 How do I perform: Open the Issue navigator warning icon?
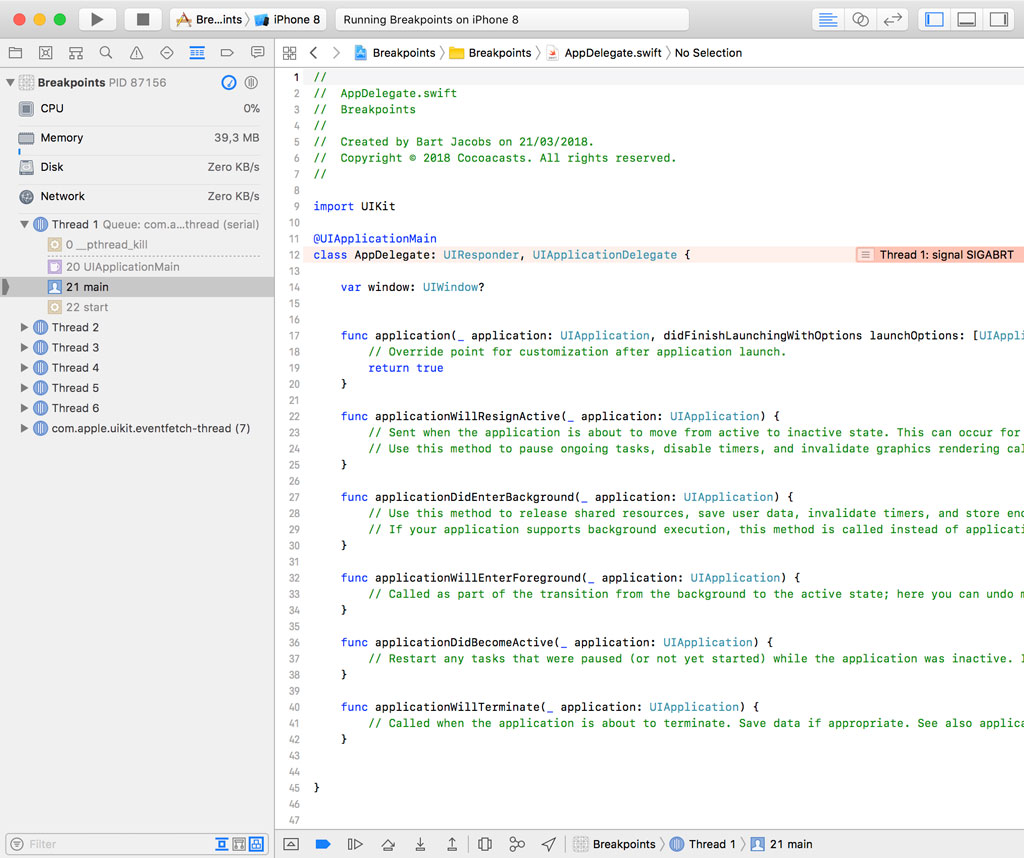coord(136,52)
